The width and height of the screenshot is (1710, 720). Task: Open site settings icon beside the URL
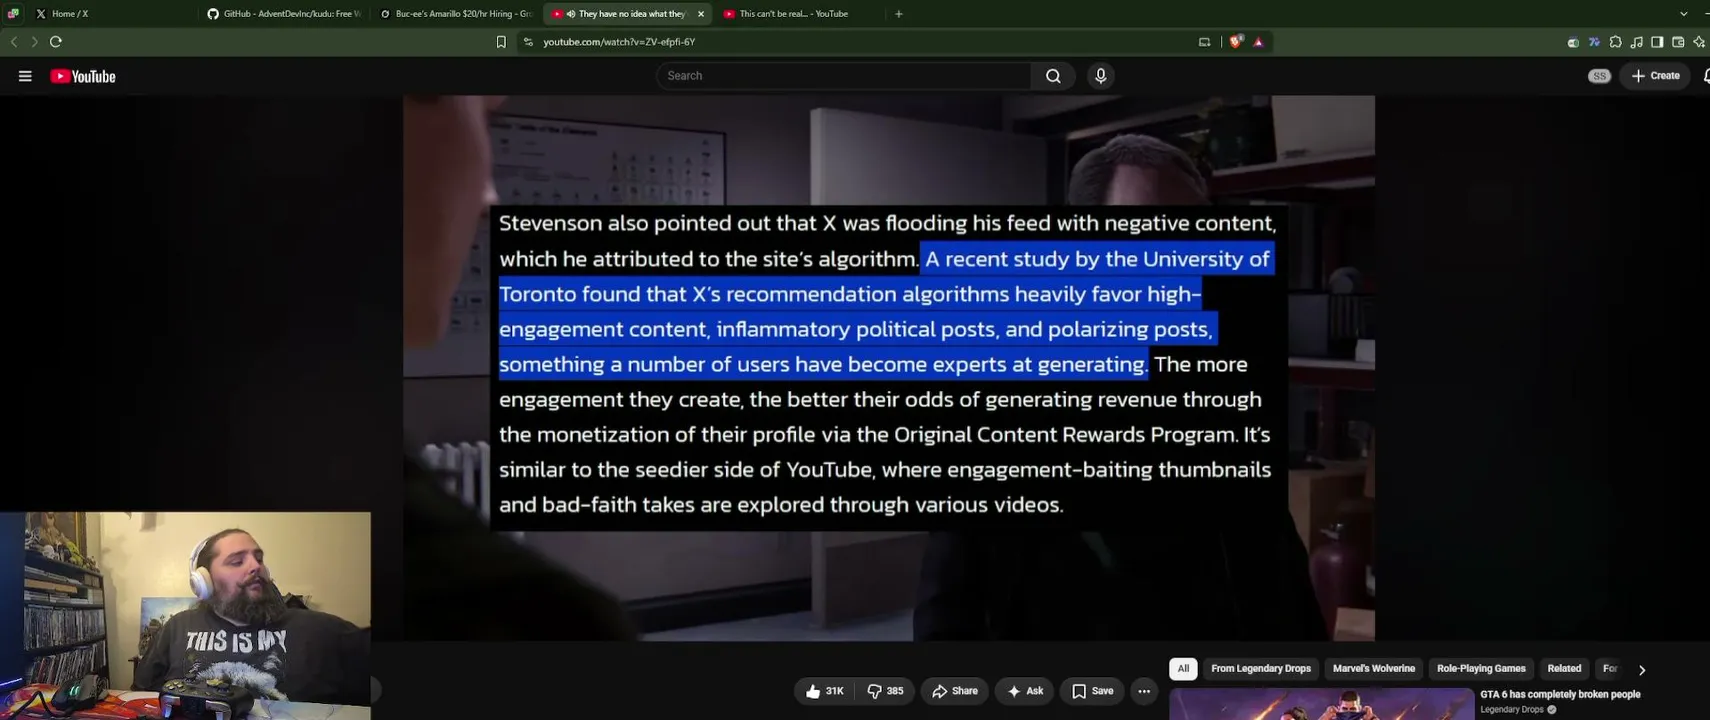[x=528, y=42]
